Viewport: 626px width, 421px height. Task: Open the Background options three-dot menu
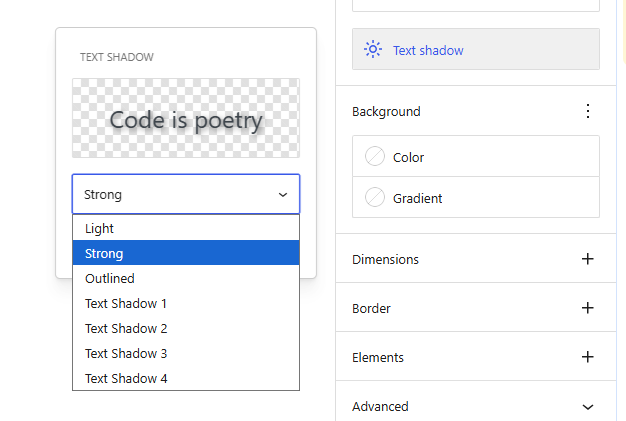point(588,111)
